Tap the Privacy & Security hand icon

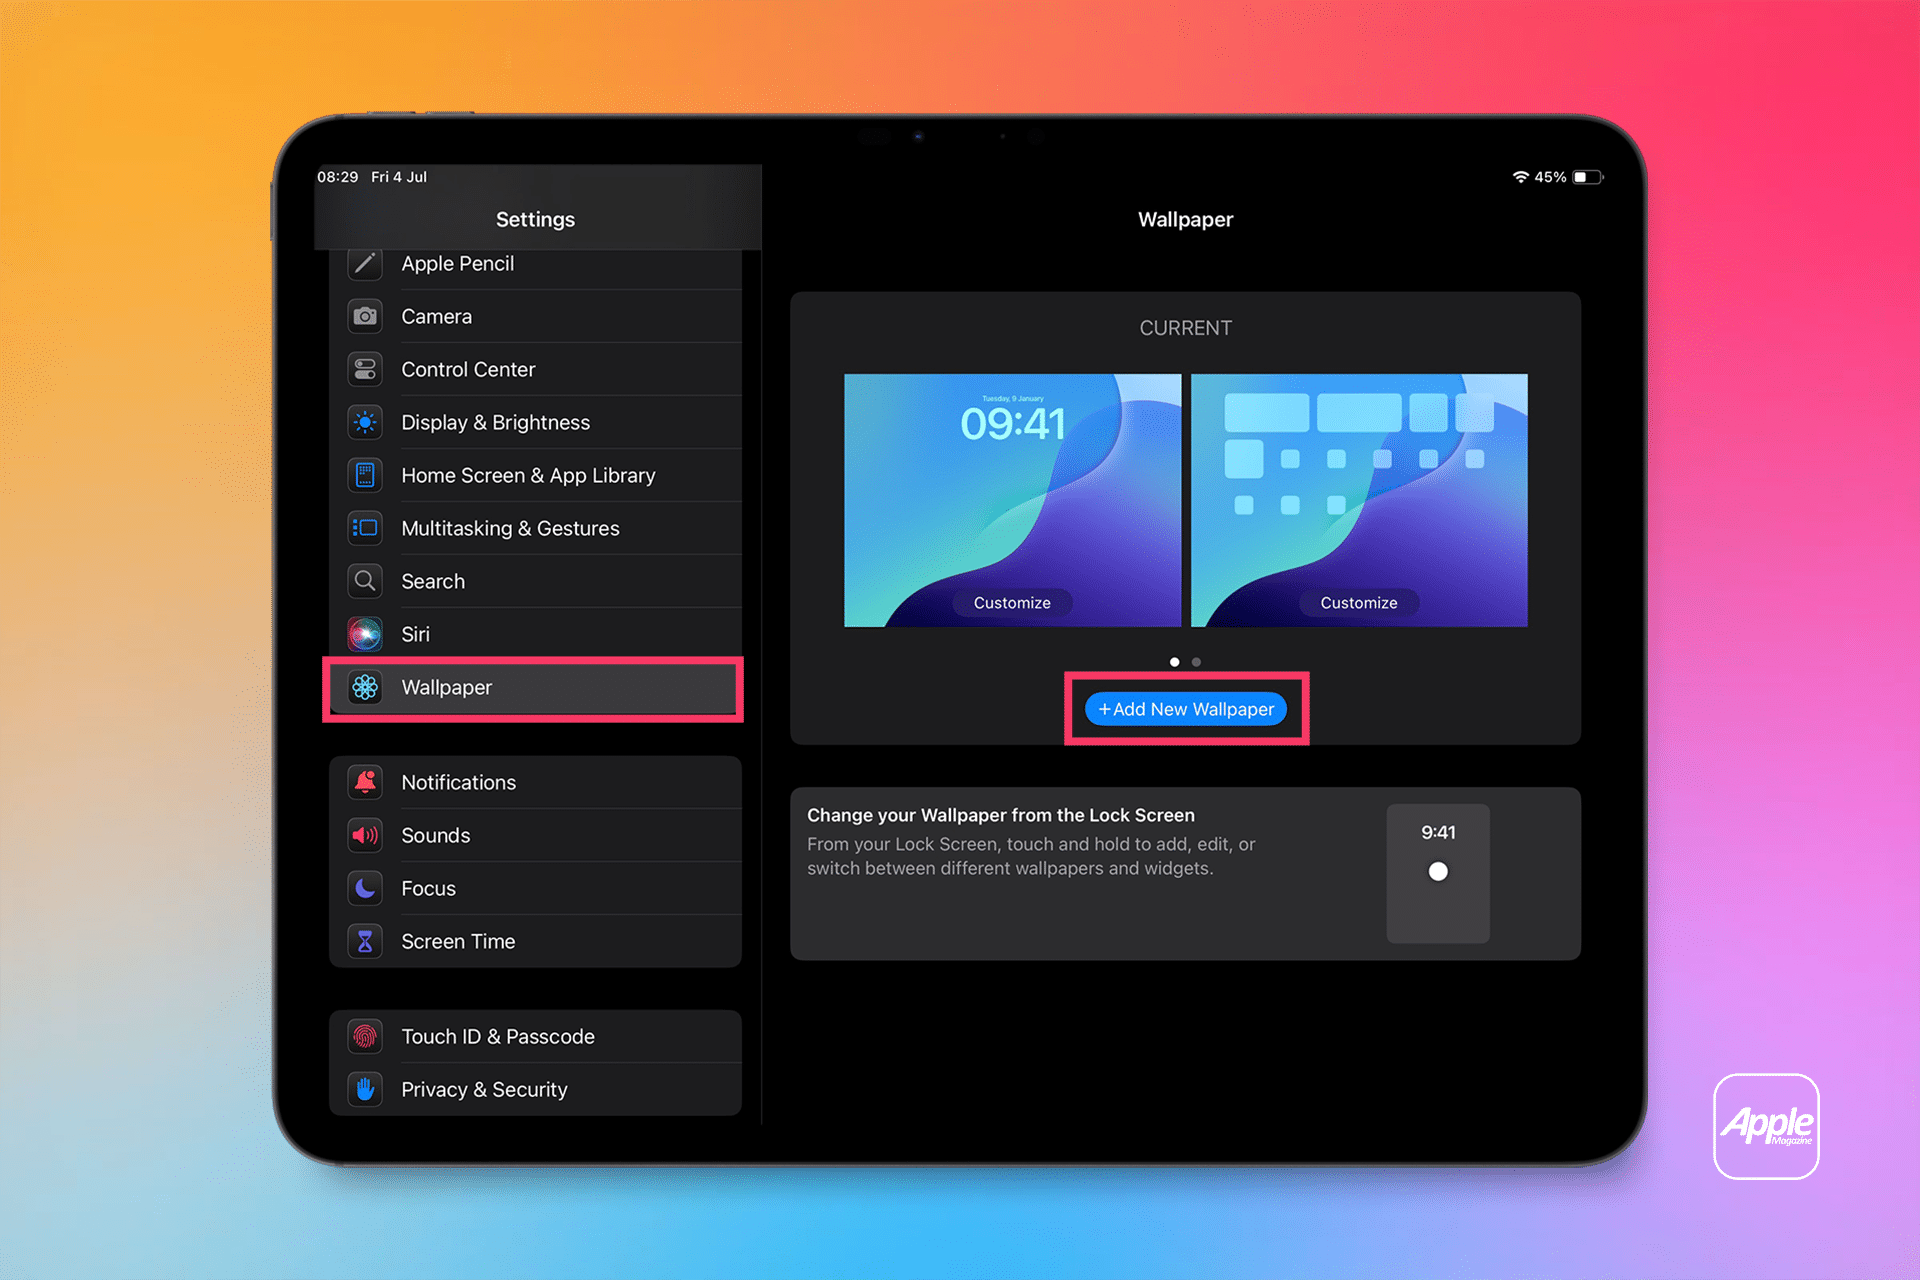click(x=365, y=1089)
